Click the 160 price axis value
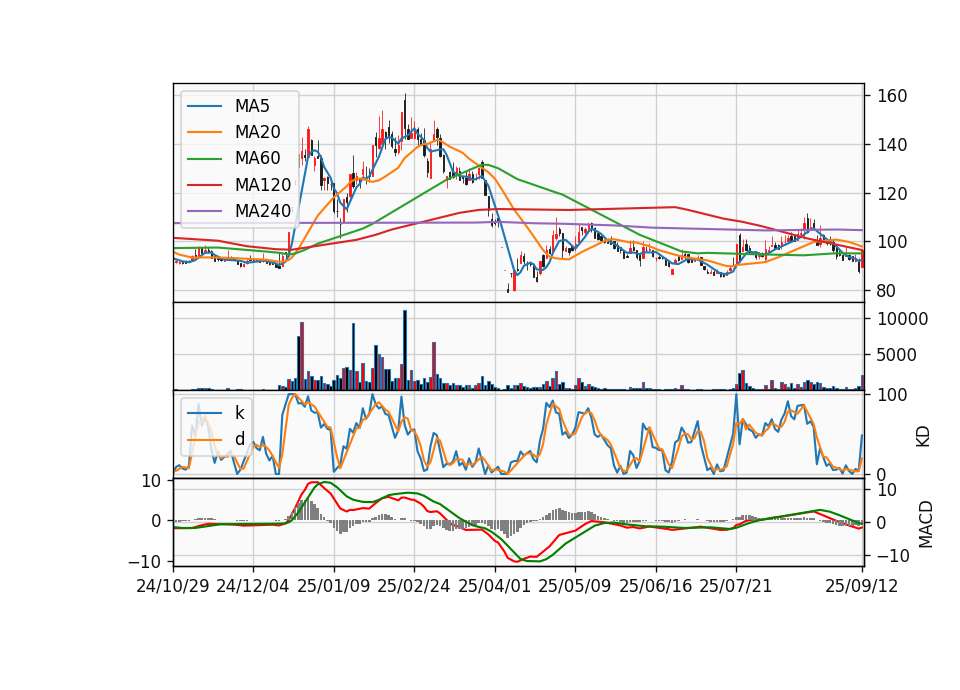 pyautogui.click(x=892, y=96)
